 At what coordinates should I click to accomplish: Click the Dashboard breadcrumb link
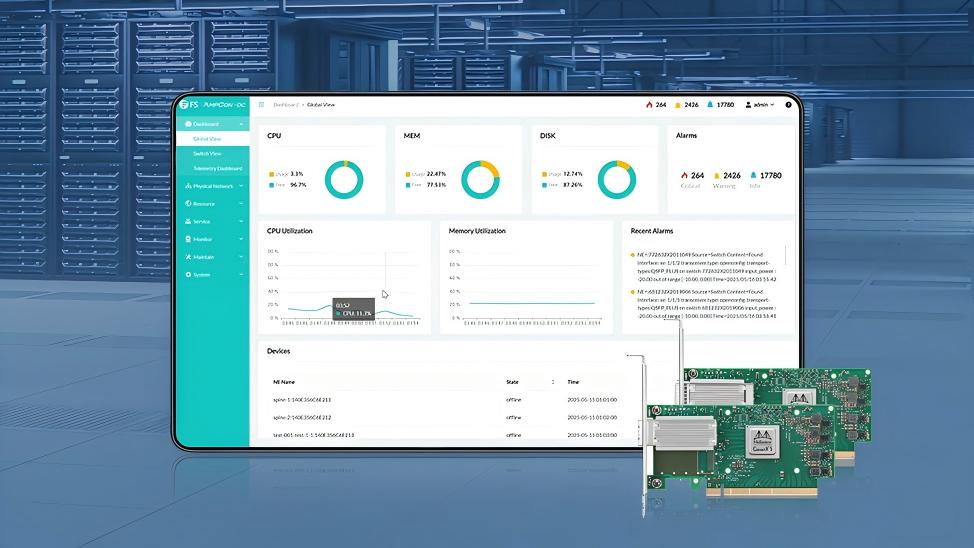286,104
